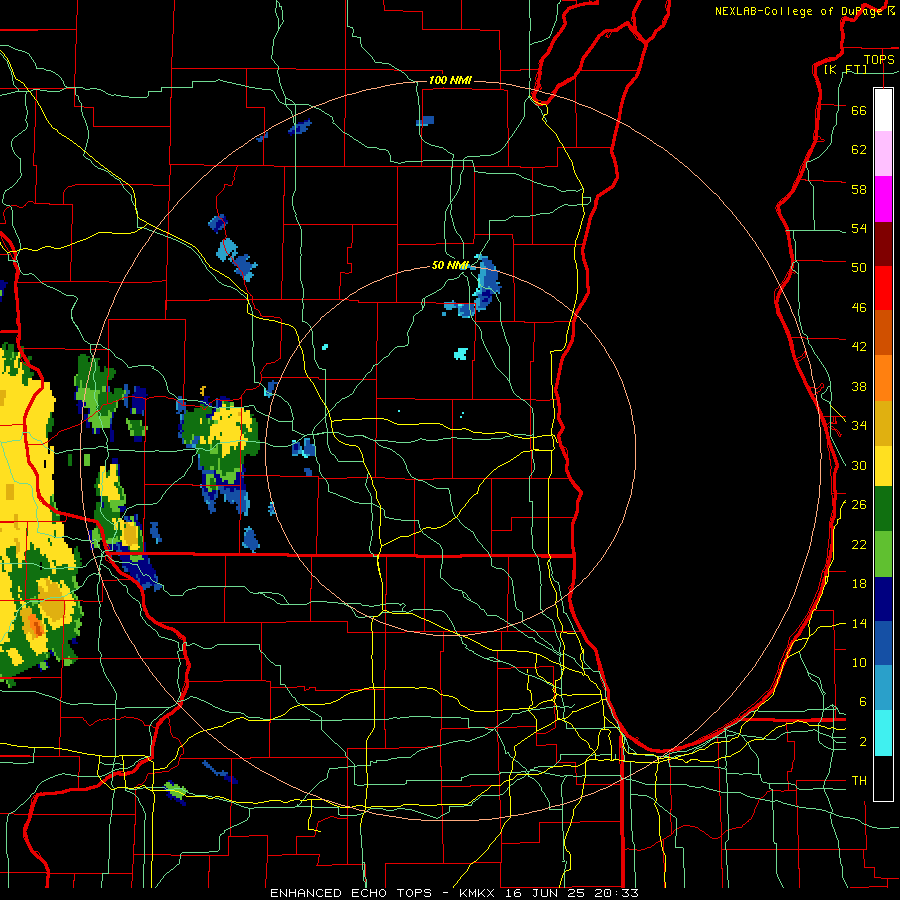The image size is (900, 900).
Task: Select the light pink legend swatch
Action: tap(883, 153)
